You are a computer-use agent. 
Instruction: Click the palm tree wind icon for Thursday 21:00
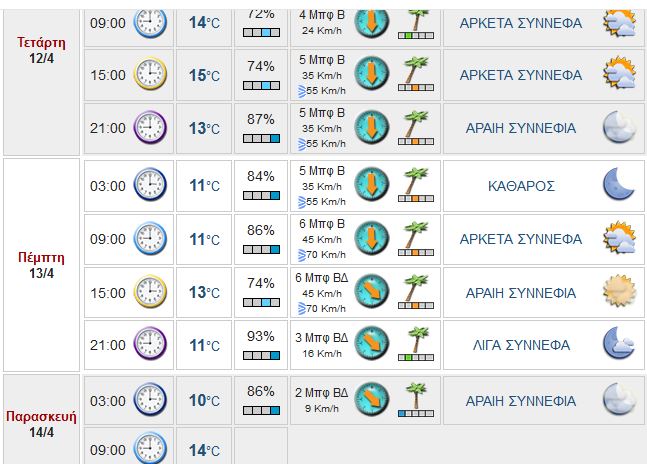tap(415, 344)
